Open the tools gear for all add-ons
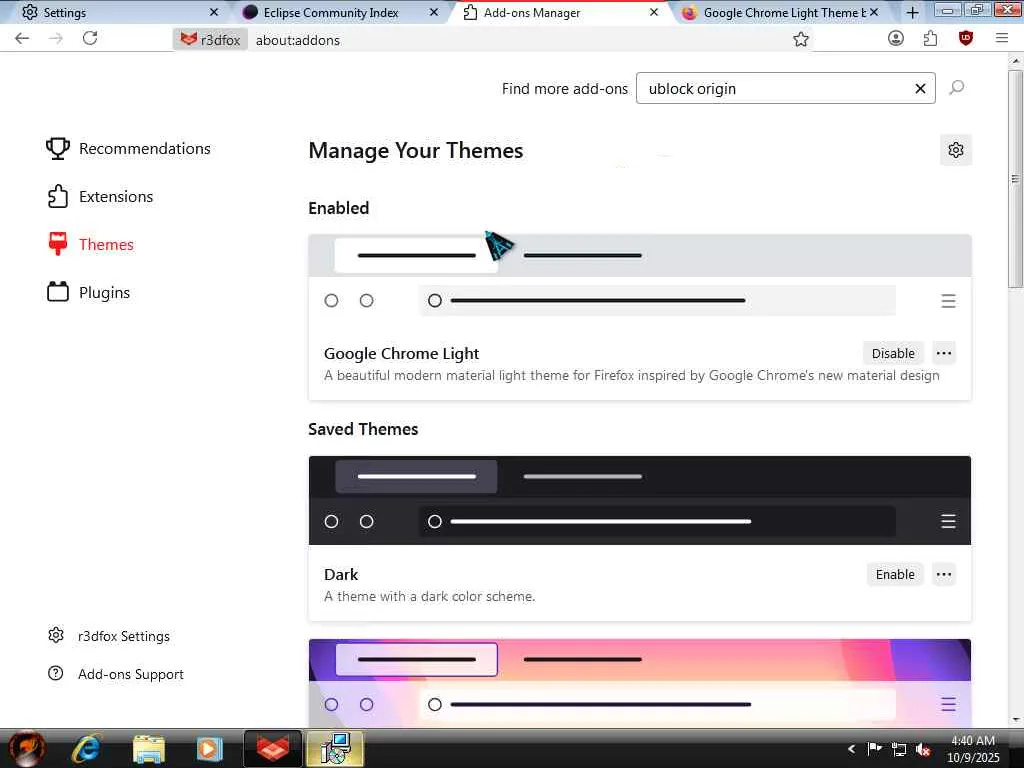This screenshot has width=1024, height=768. point(956,150)
